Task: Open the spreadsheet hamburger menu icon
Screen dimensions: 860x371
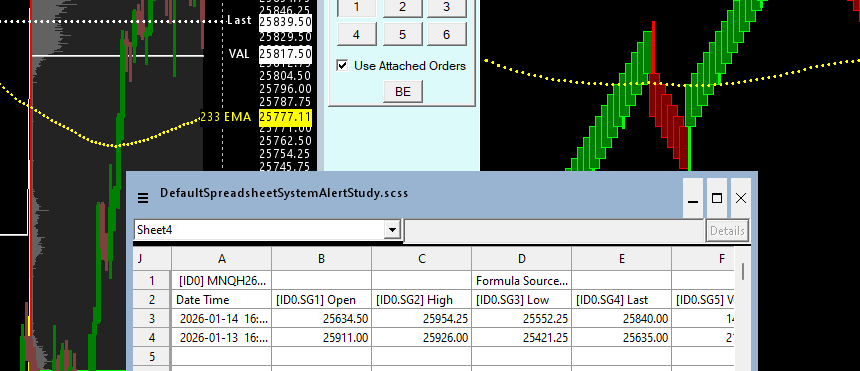Action: [x=143, y=198]
